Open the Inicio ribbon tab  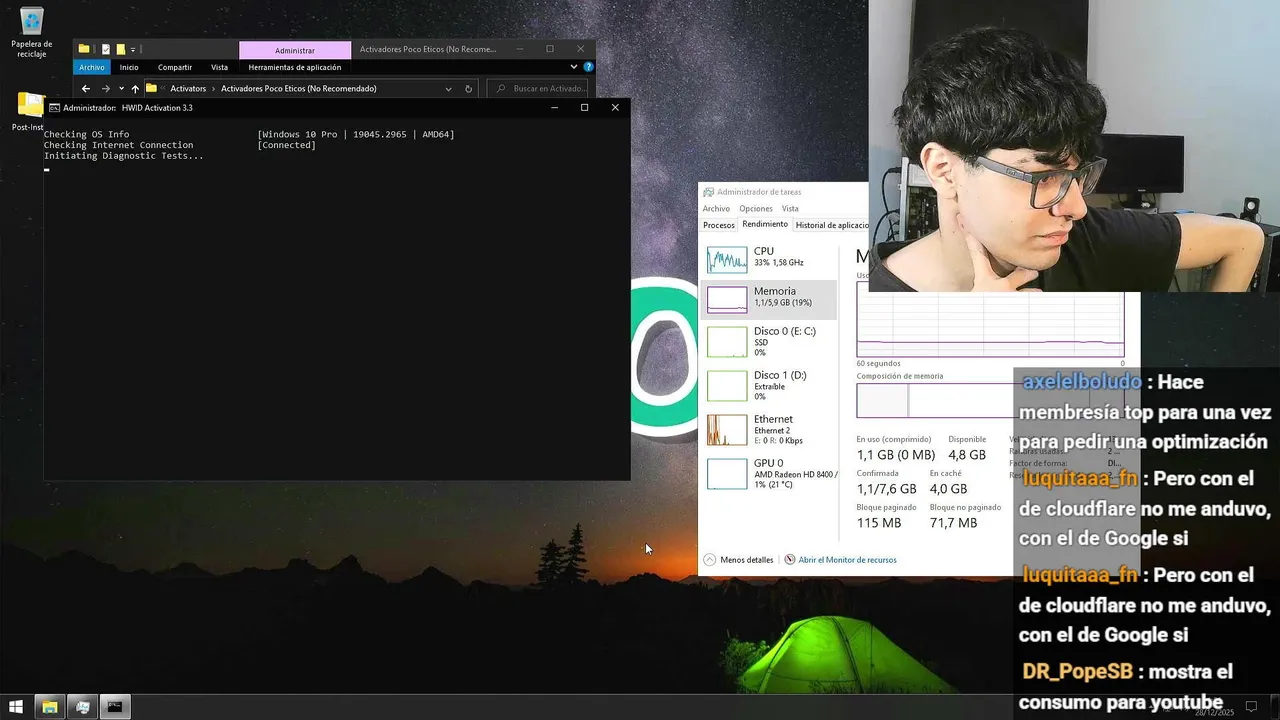pos(129,67)
